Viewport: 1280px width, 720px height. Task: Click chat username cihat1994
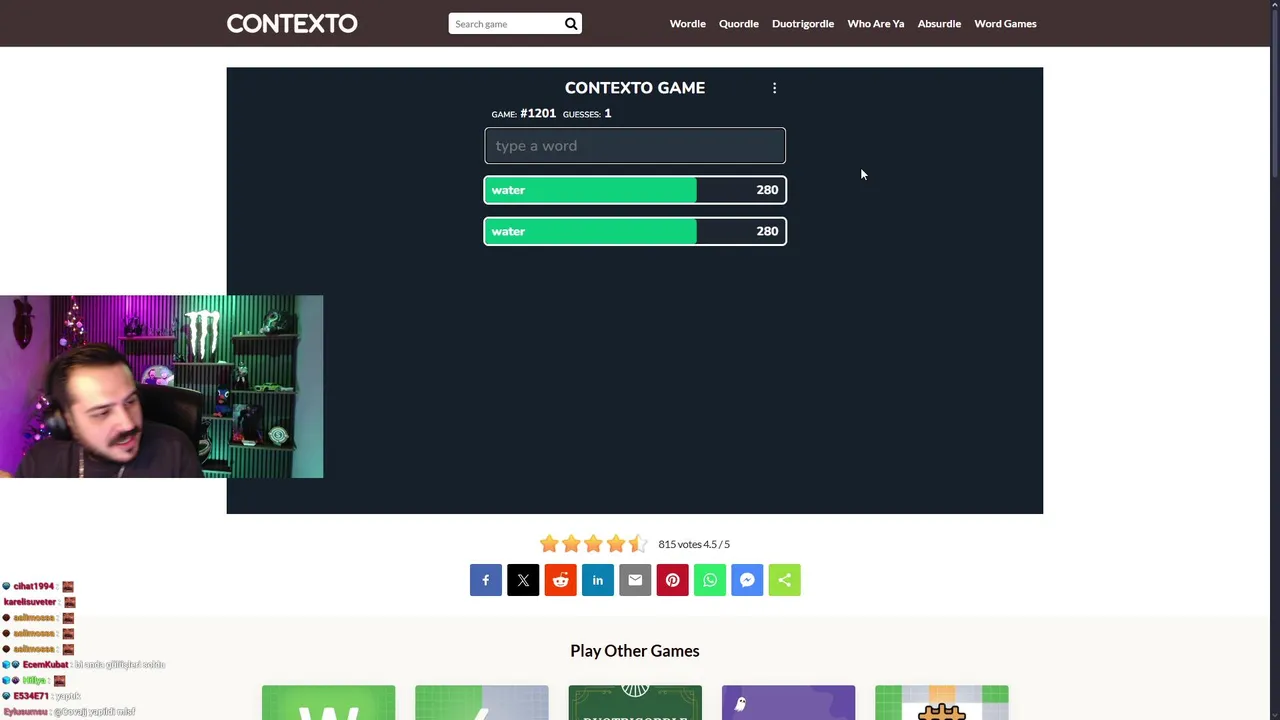(x=34, y=587)
